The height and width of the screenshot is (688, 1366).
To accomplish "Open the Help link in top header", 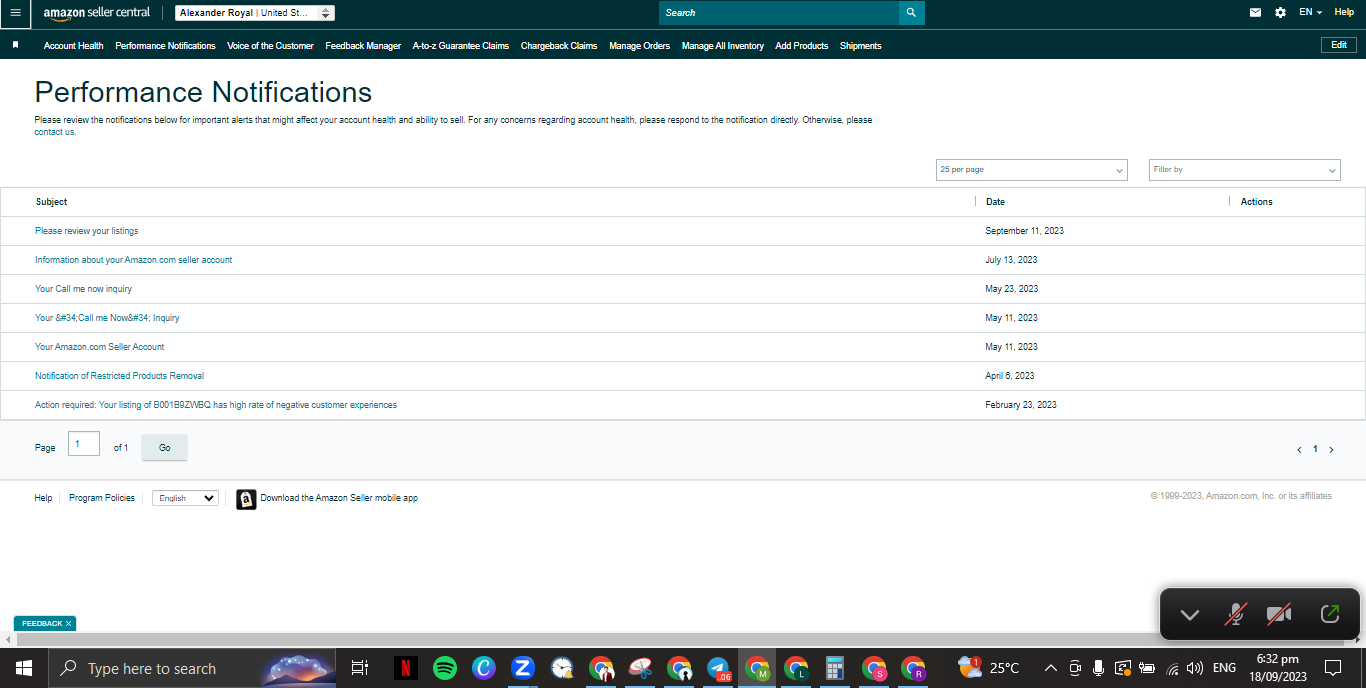I will (x=1344, y=12).
